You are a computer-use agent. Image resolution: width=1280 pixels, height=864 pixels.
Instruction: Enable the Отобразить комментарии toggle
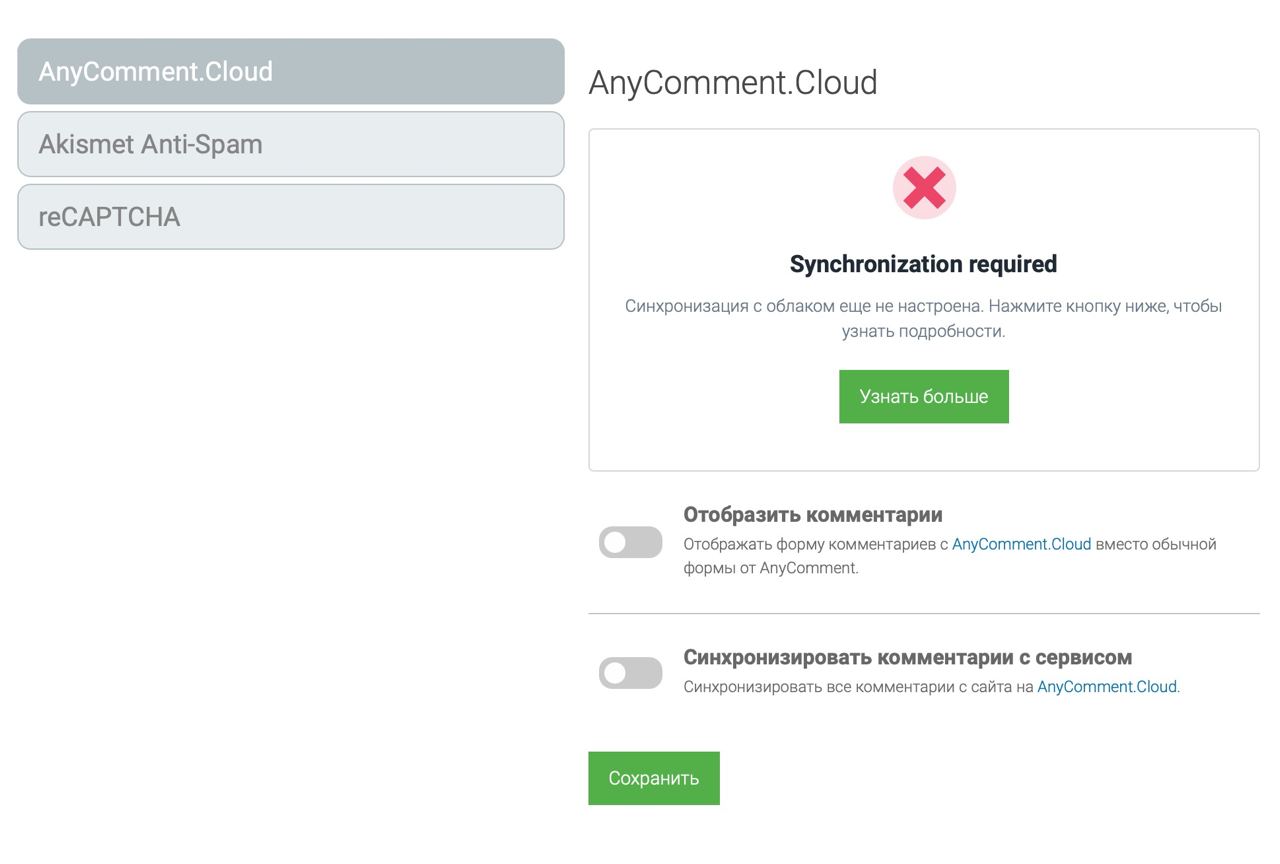click(x=630, y=542)
